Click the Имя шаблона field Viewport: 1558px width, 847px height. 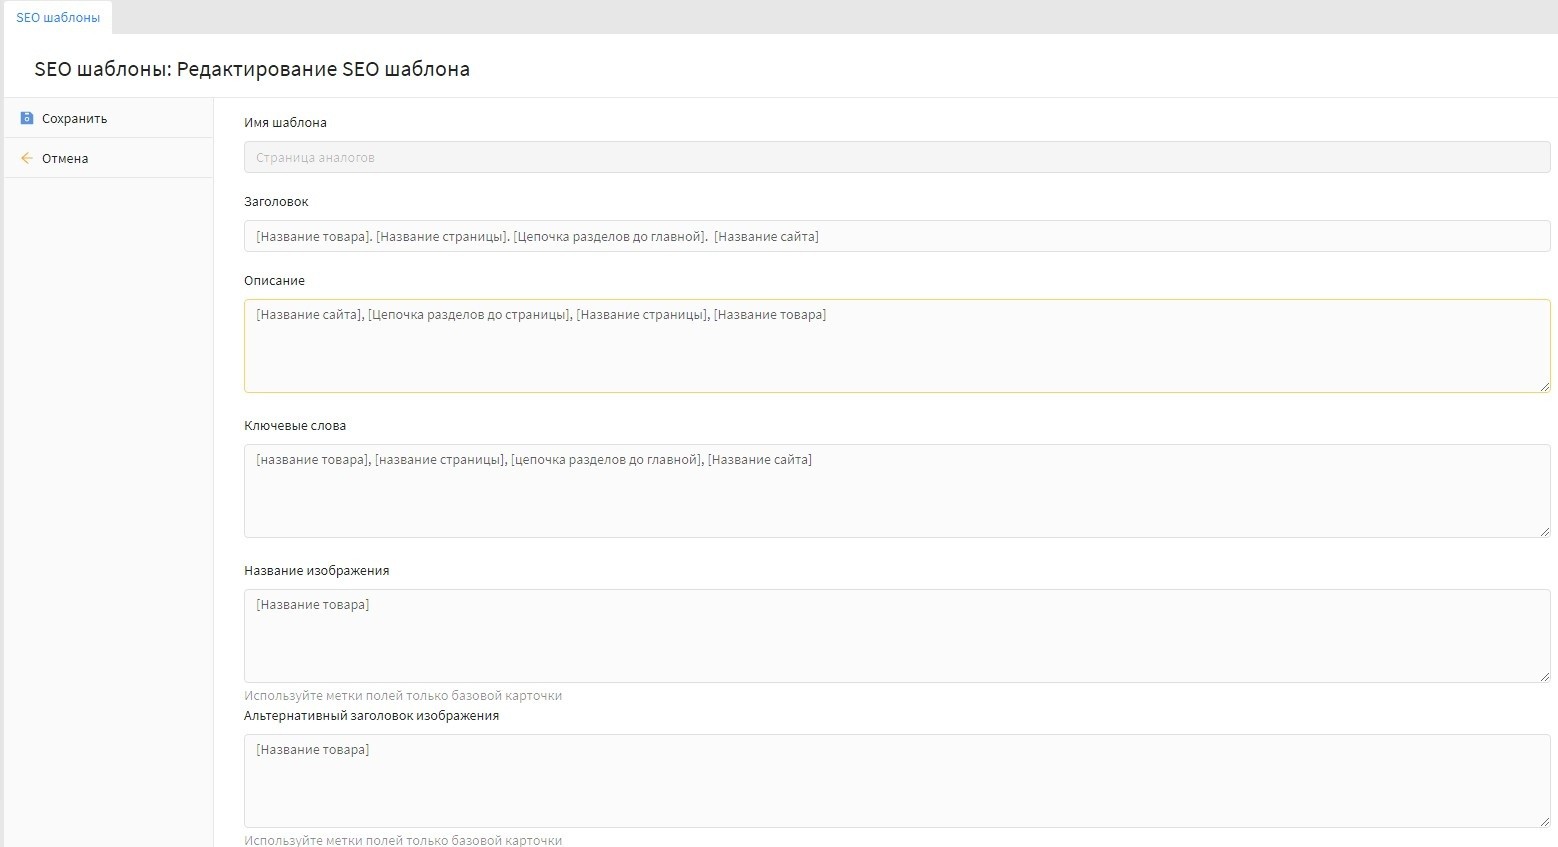(896, 157)
